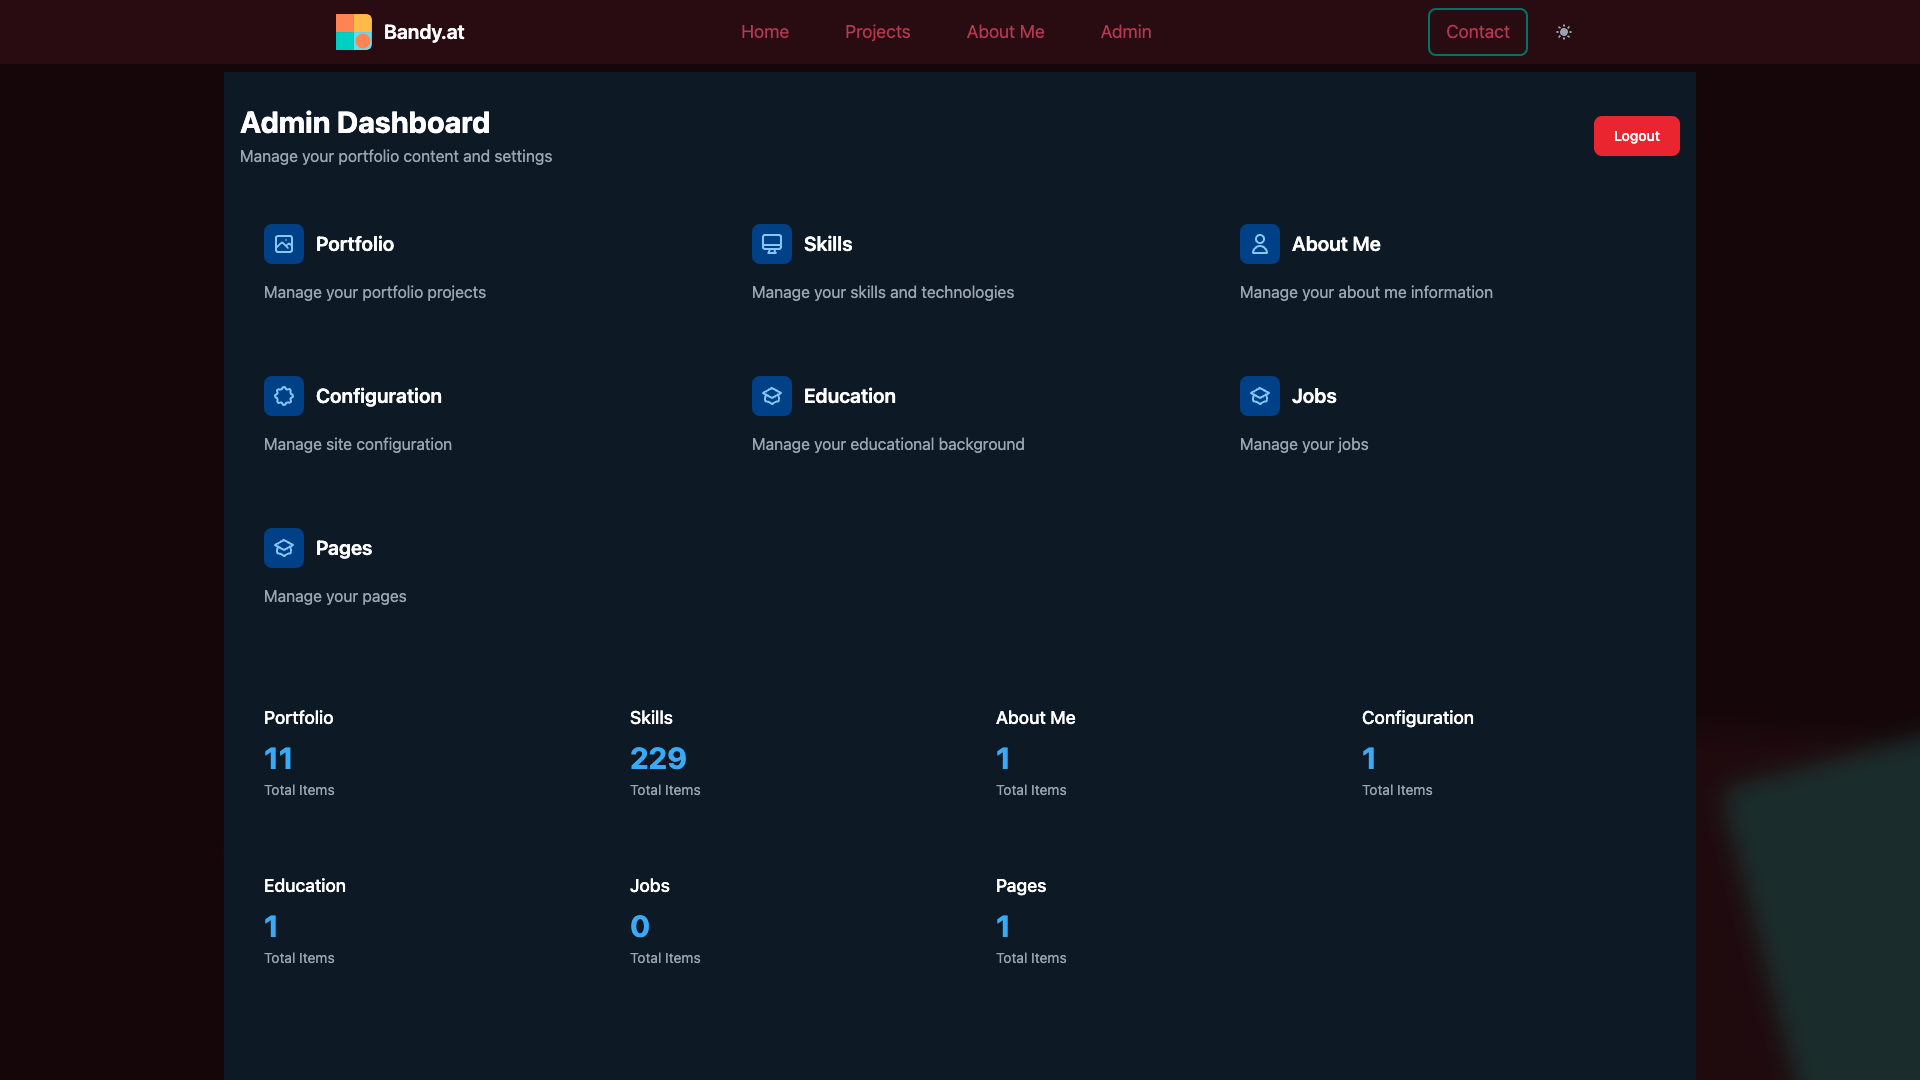Viewport: 1920px width, 1080px height.
Task: Click 'Manage your pages' text
Action: pos(335,596)
